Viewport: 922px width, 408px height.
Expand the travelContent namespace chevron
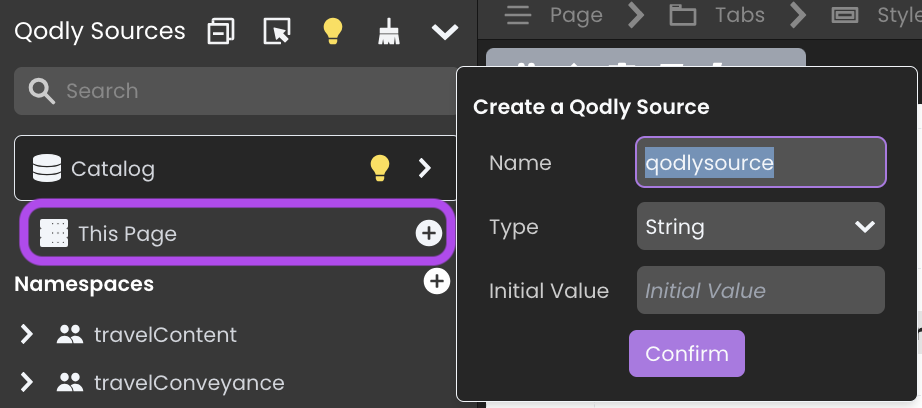[x=26, y=335]
